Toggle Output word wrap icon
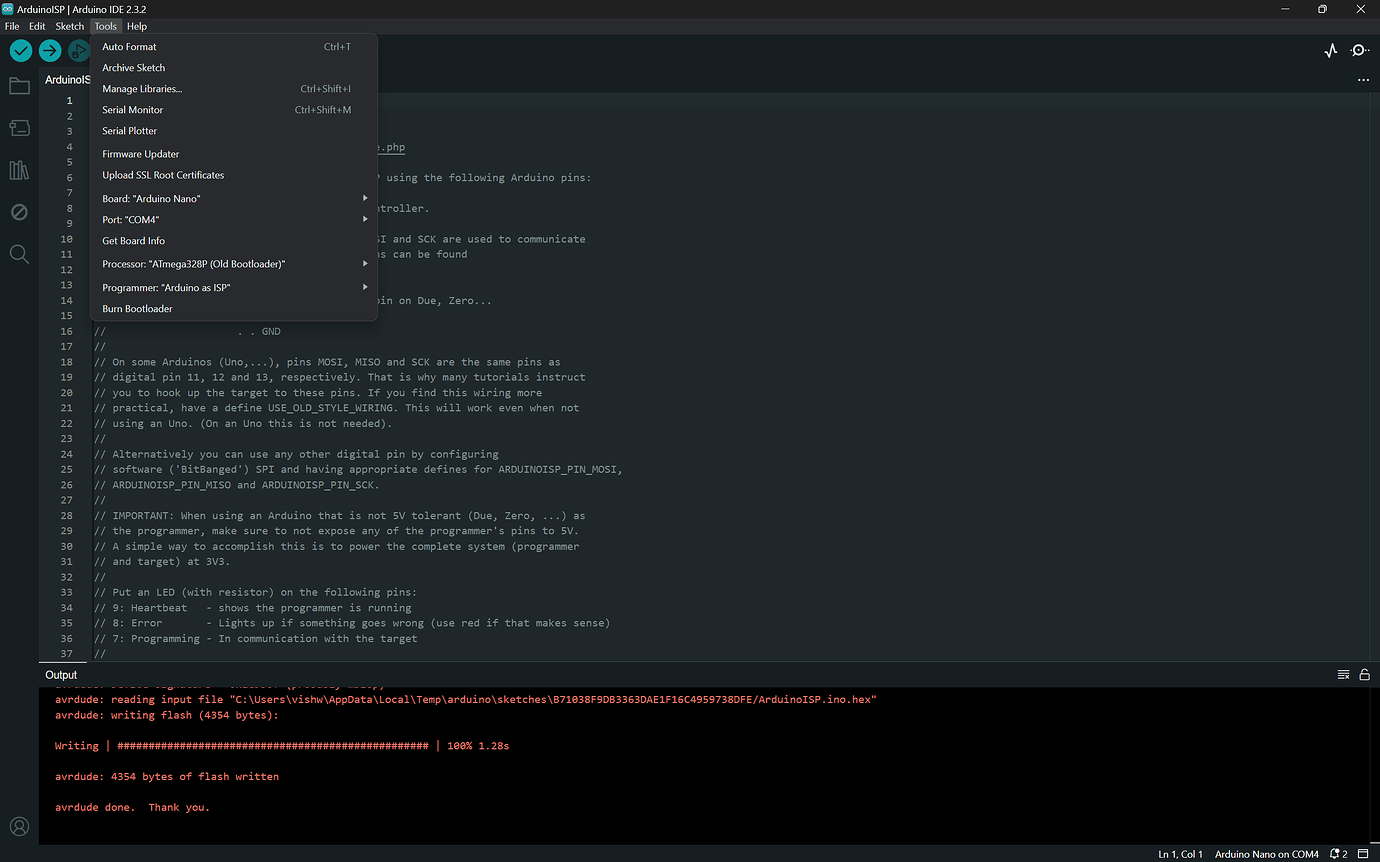 coord(1343,674)
